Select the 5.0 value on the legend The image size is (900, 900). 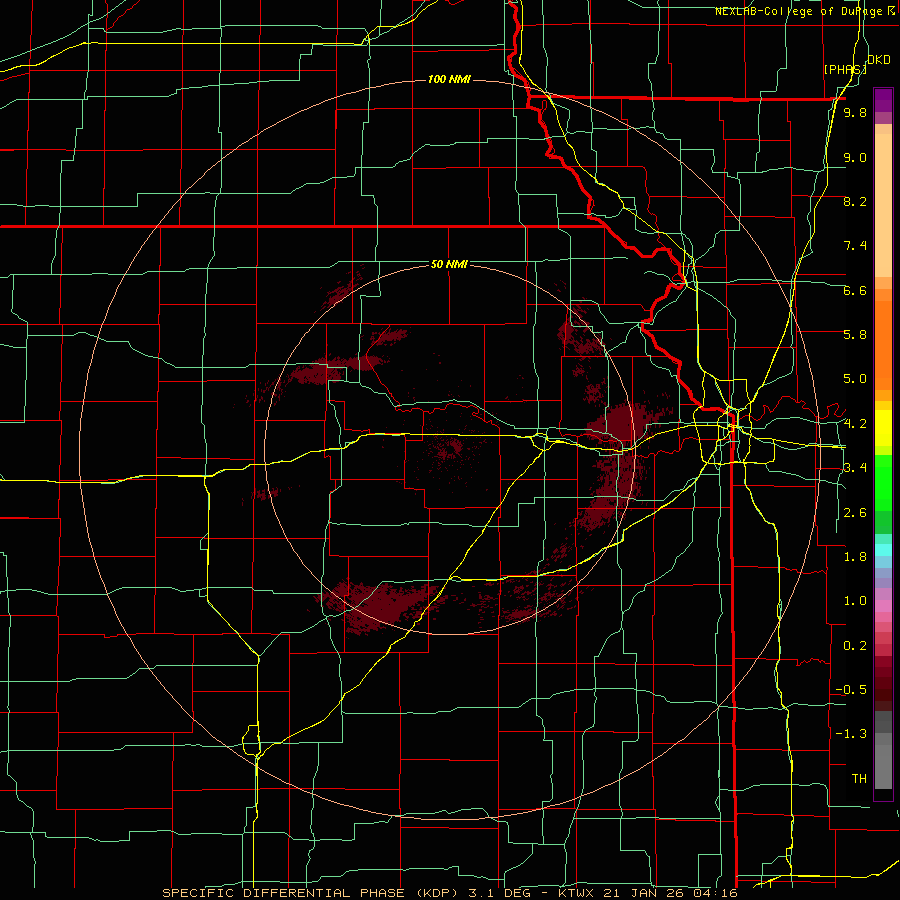pyautogui.click(x=855, y=379)
